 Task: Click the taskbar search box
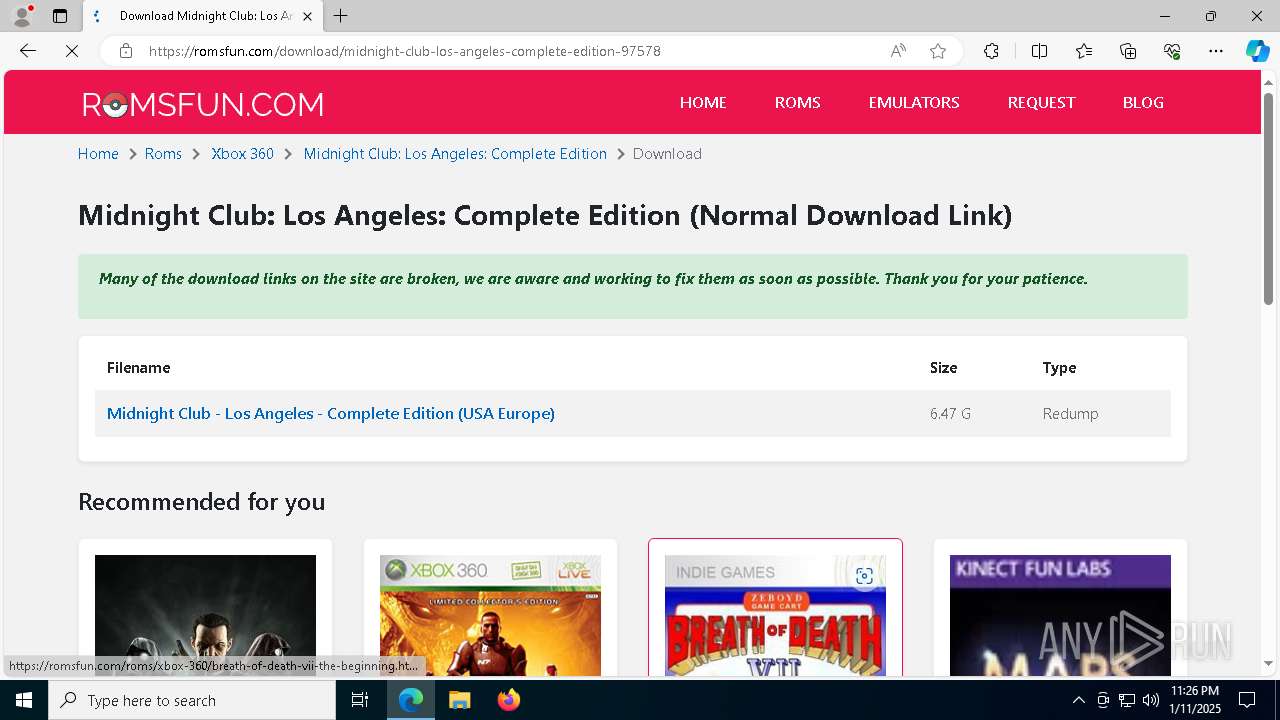(x=192, y=700)
